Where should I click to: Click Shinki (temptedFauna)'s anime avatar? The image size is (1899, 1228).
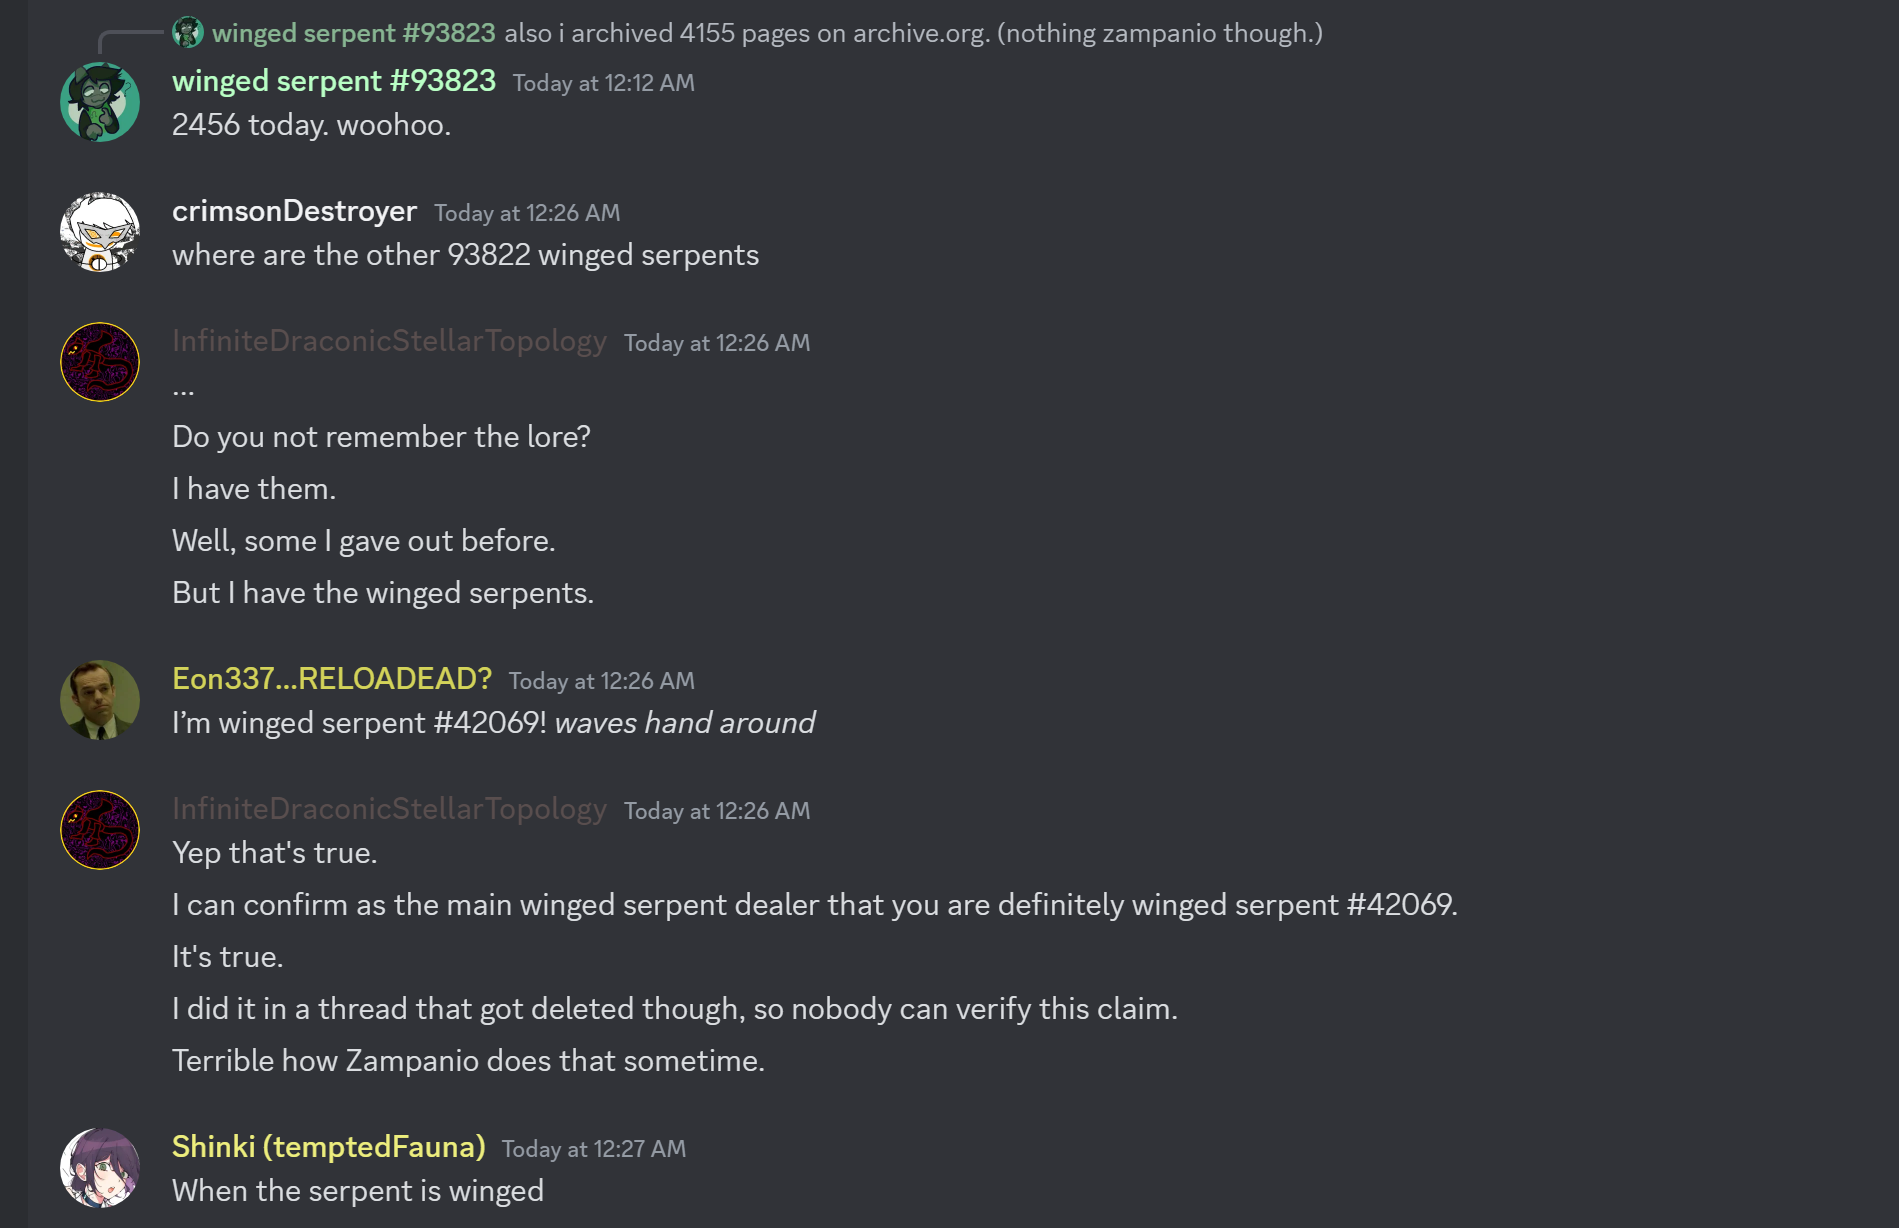pyautogui.click(x=99, y=1168)
